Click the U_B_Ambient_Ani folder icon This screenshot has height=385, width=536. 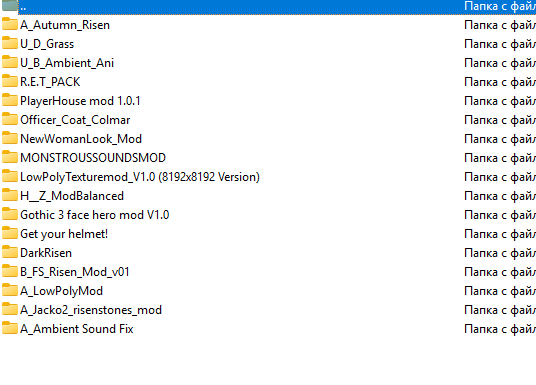click(10, 63)
